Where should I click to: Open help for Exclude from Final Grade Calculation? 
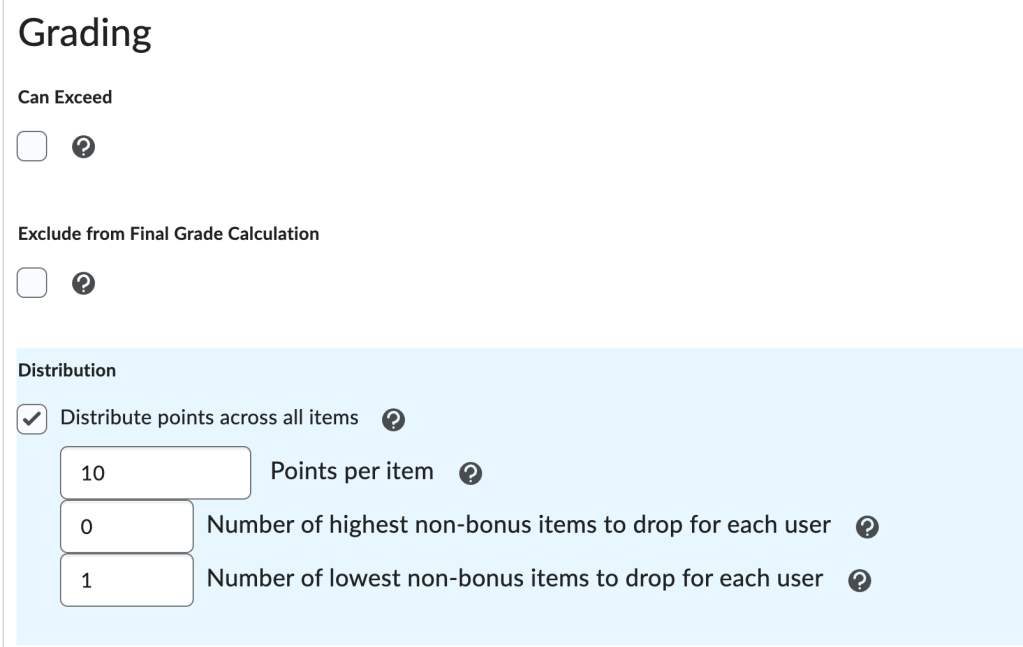point(84,283)
